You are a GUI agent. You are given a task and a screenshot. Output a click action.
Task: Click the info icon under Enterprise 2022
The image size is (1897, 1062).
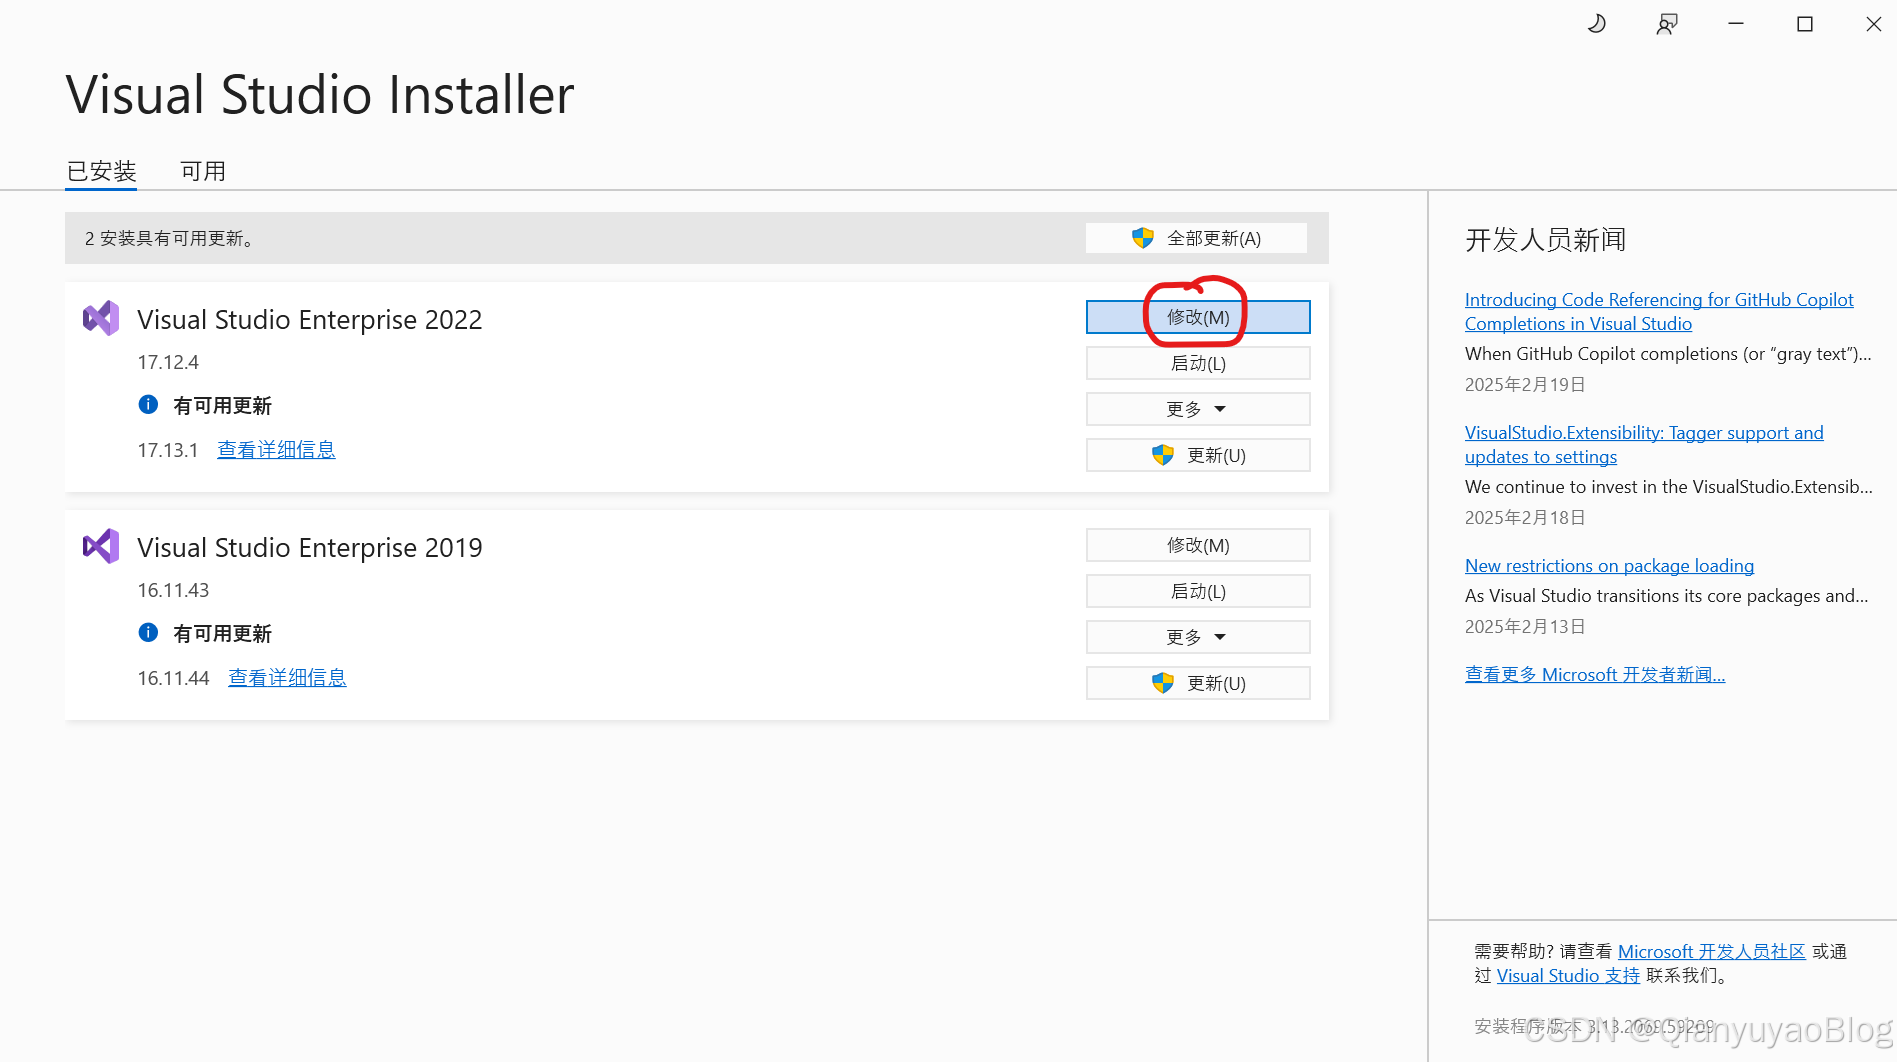click(x=148, y=405)
